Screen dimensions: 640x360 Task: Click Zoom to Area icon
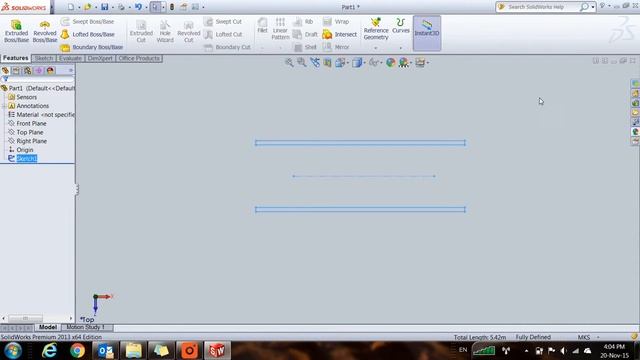tap(302, 62)
